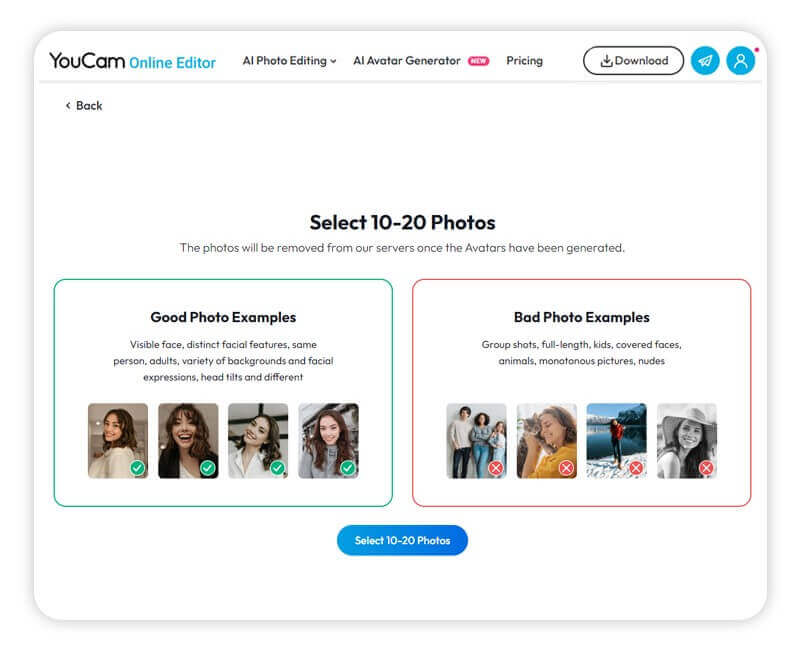The height and width of the screenshot is (646, 800).
Task: Click the paper plane send icon
Action: pos(705,61)
